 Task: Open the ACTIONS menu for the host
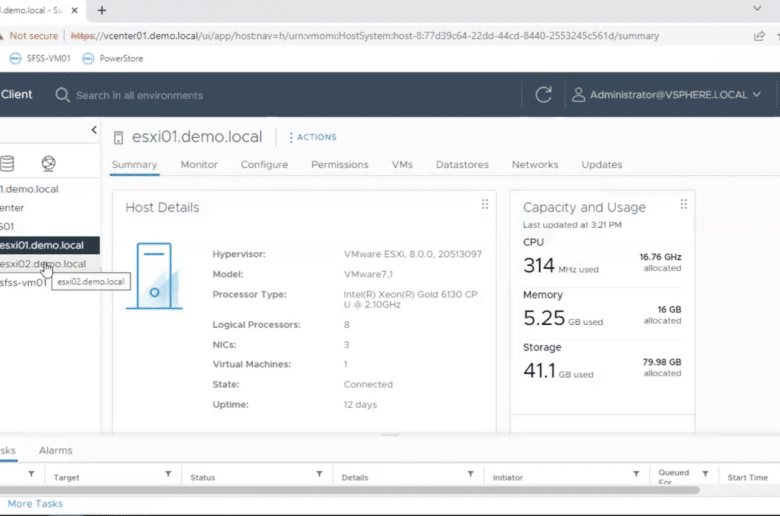pos(313,137)
